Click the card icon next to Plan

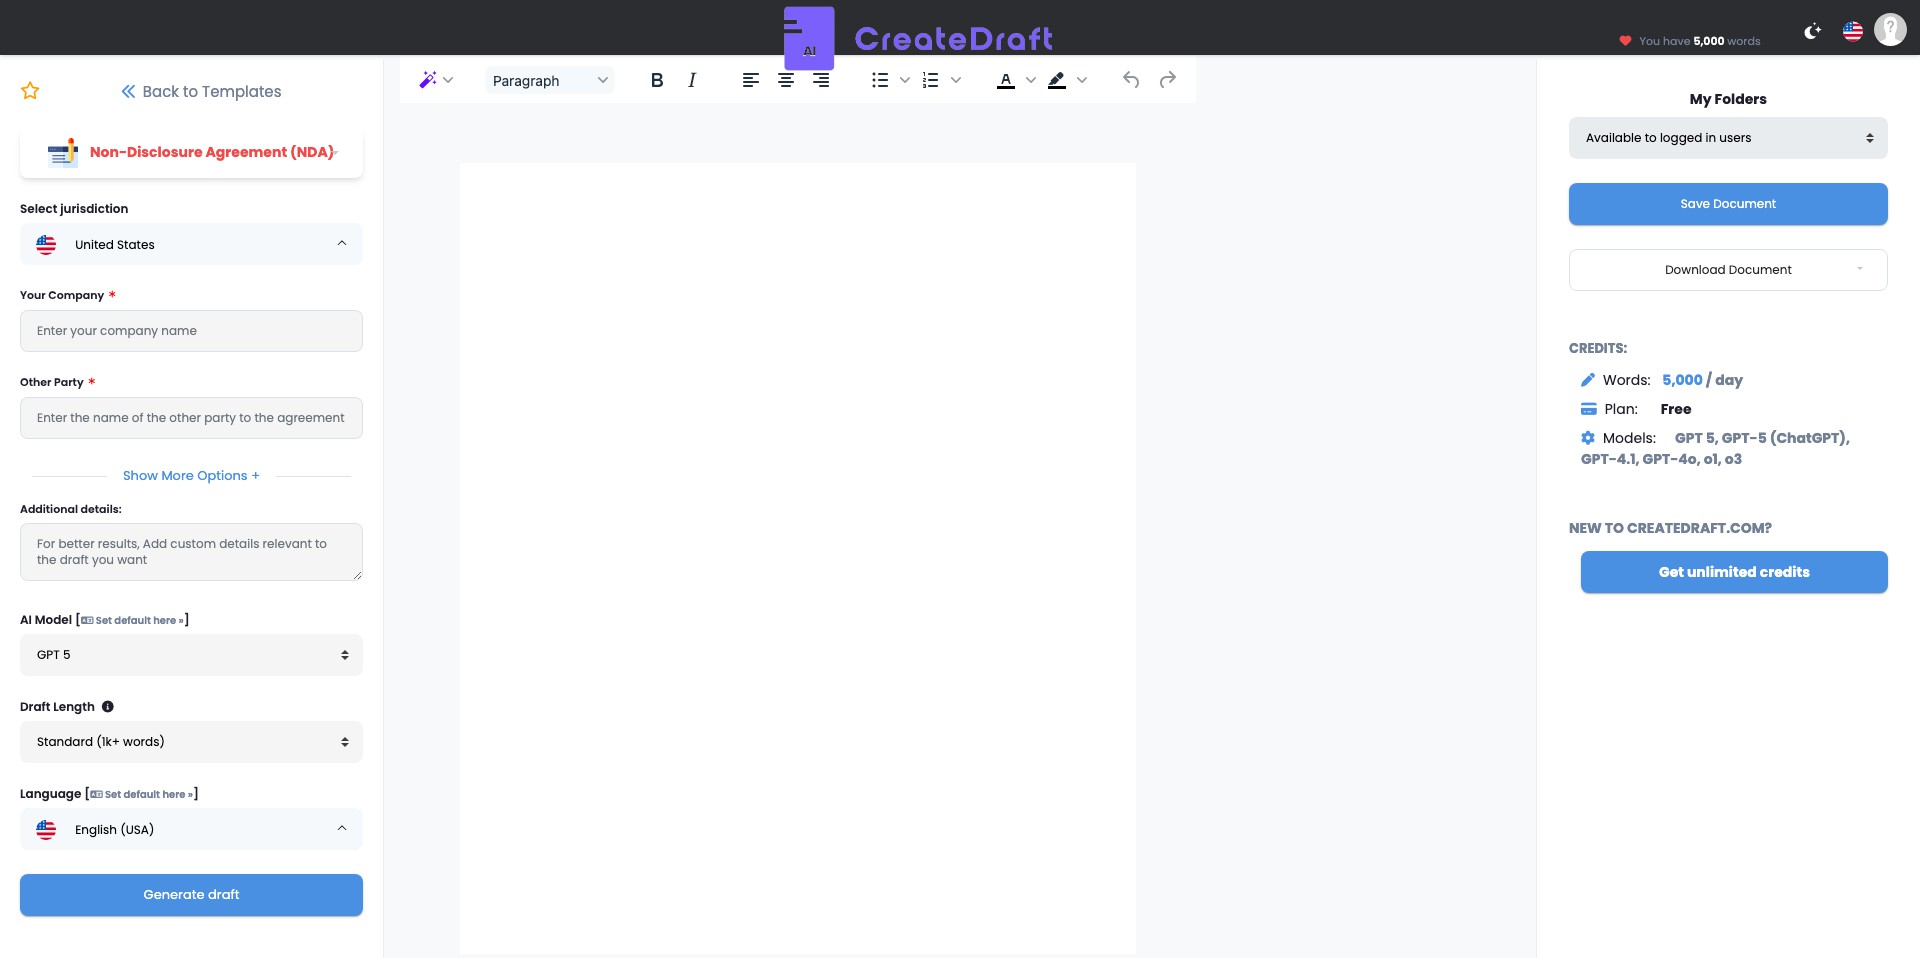pos(1589,409)
